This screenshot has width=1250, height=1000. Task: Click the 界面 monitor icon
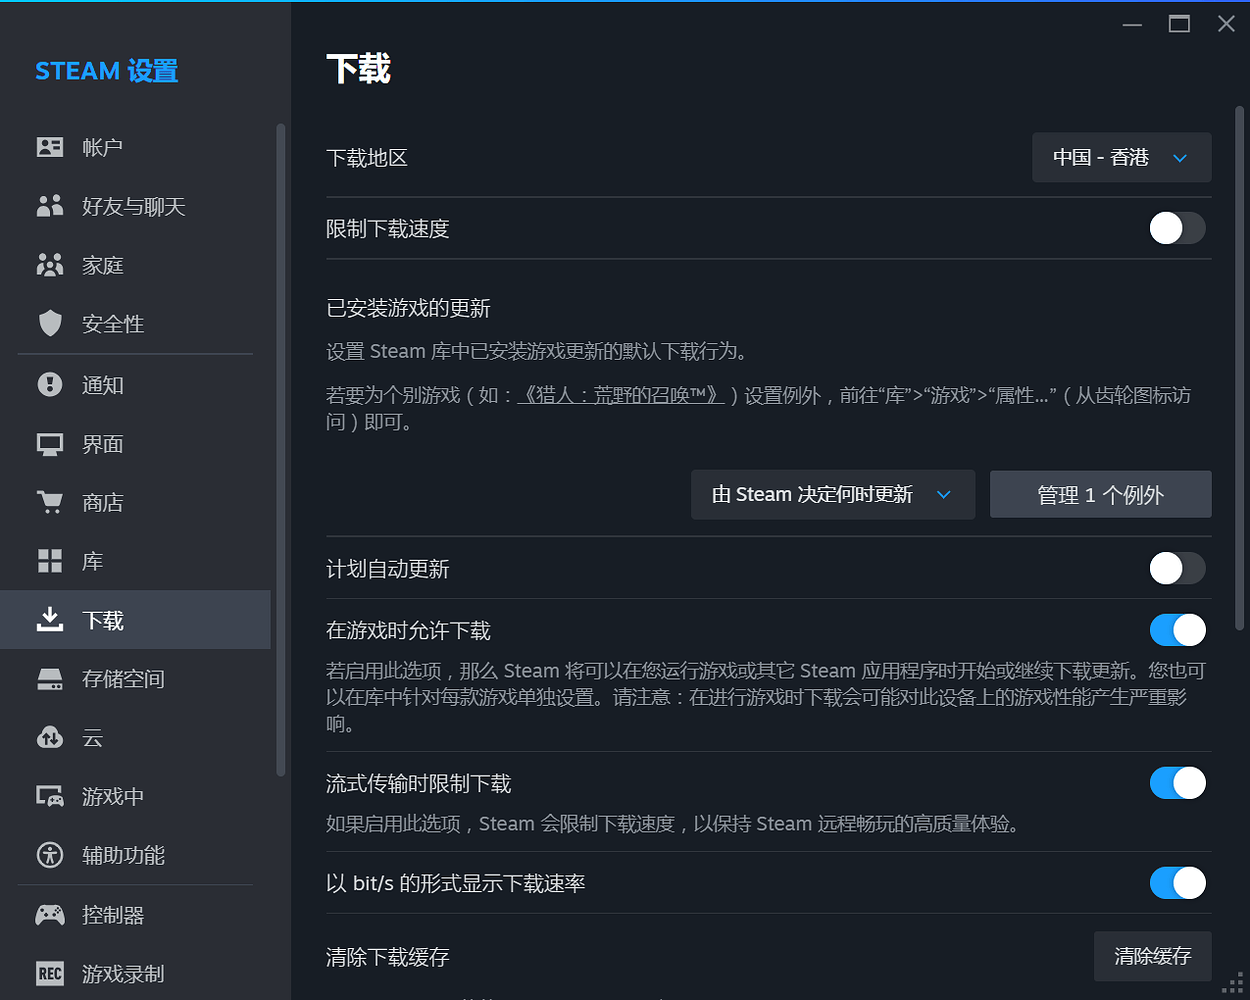(50, 444)
